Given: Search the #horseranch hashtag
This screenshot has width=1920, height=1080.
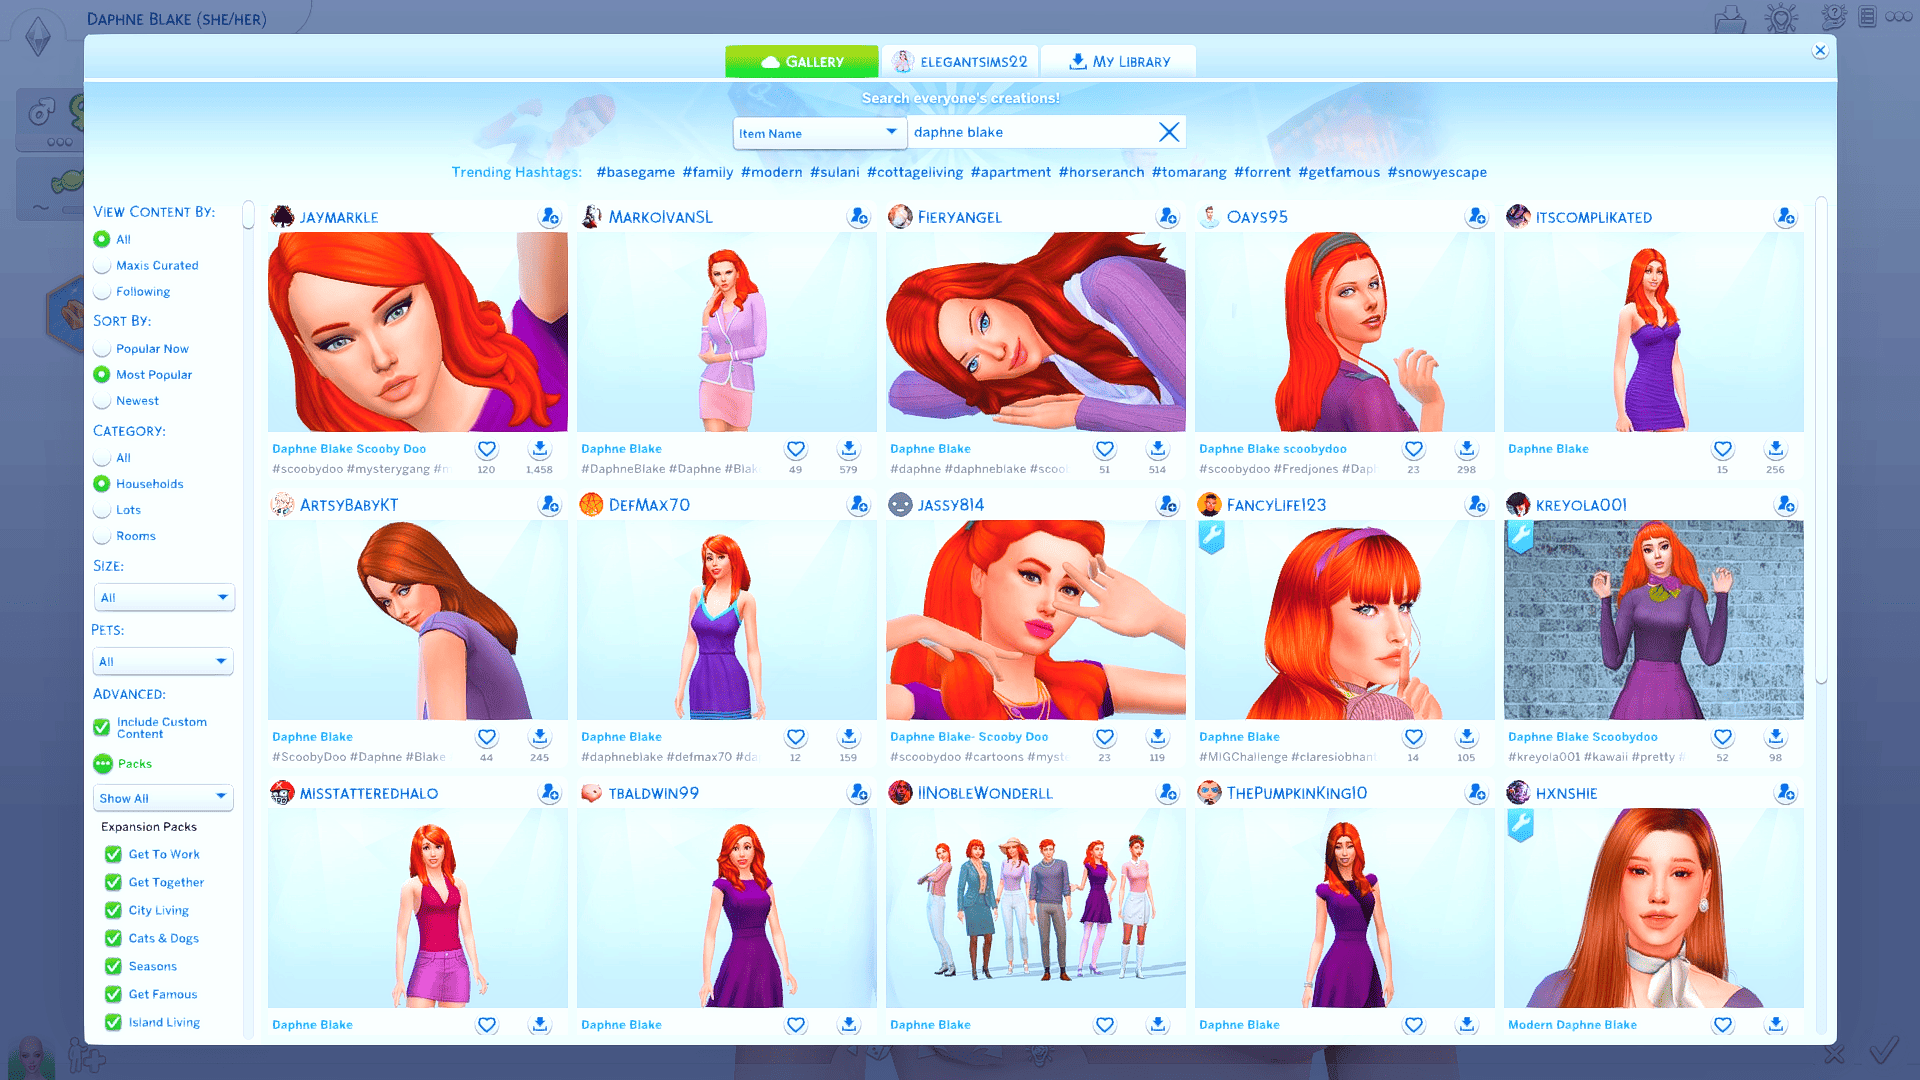Looking at the screenshot, I should click(1101, 172).
